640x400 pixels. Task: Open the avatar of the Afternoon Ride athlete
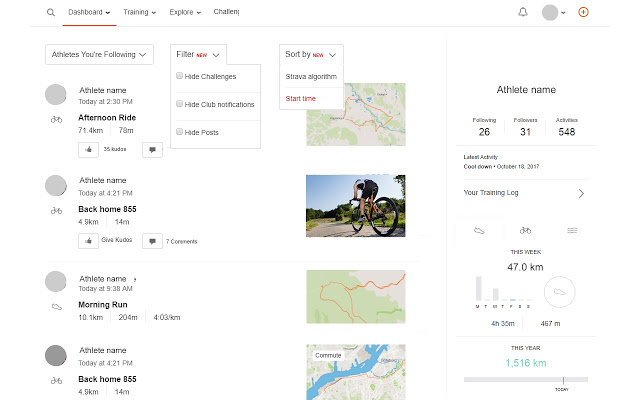(56, 95)
